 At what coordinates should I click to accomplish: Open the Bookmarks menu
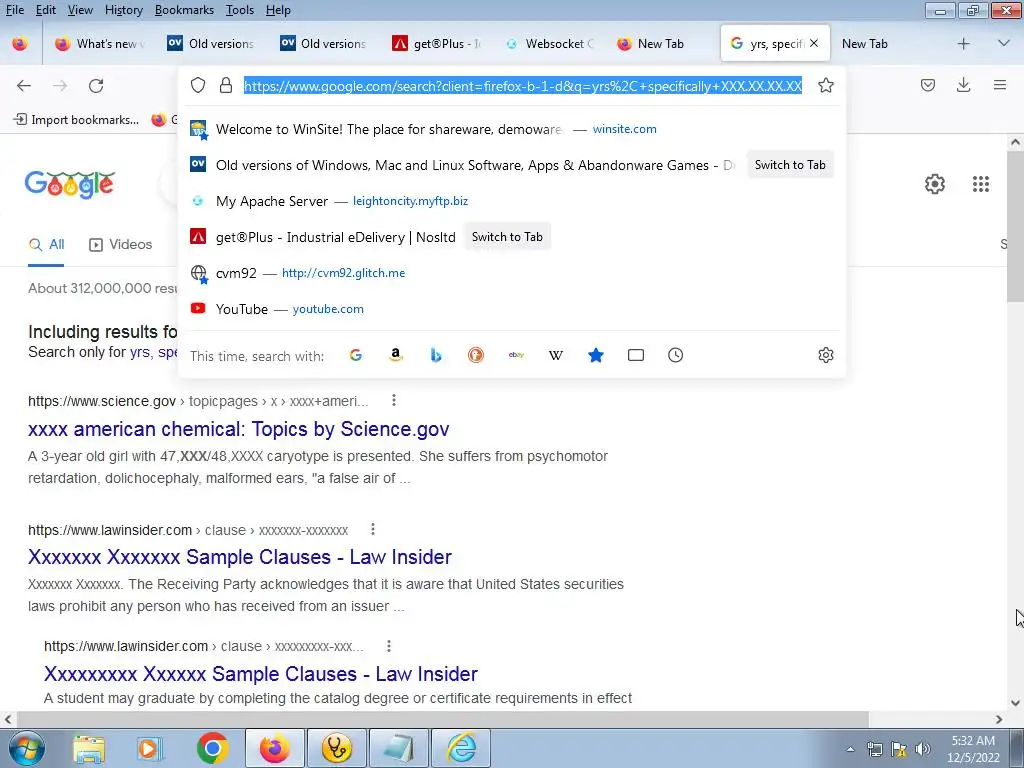(184, 10)
